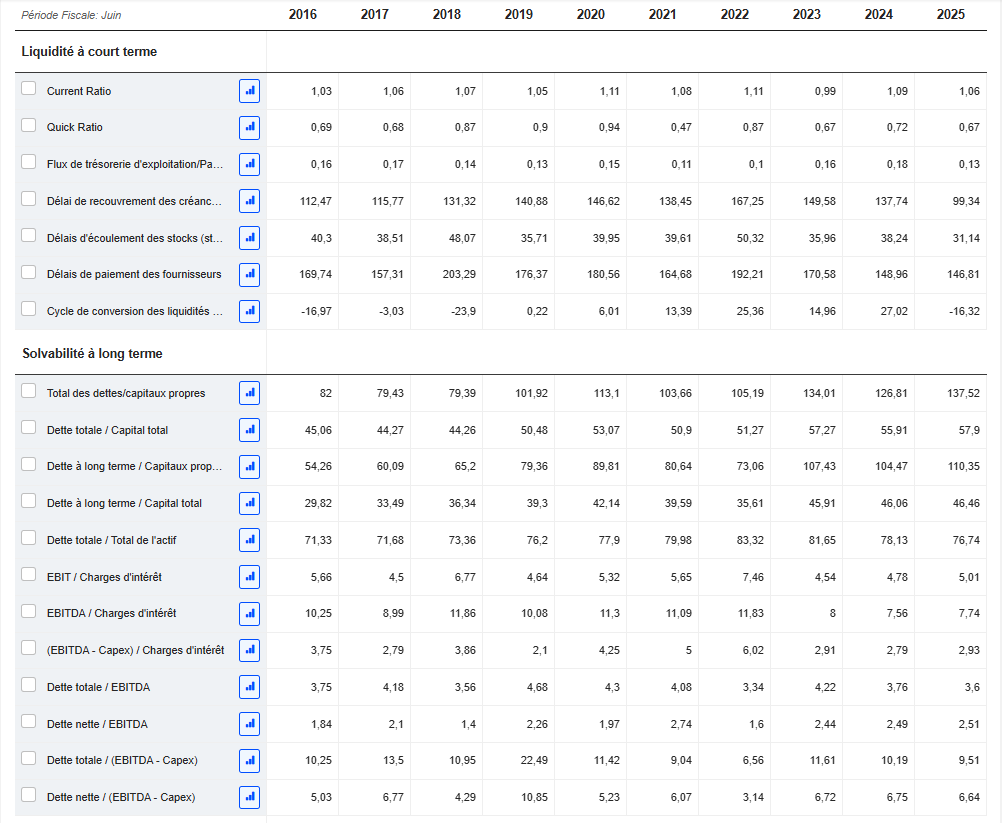Select Total des dettes/capitaux propres checkbox

pos(29,390)
